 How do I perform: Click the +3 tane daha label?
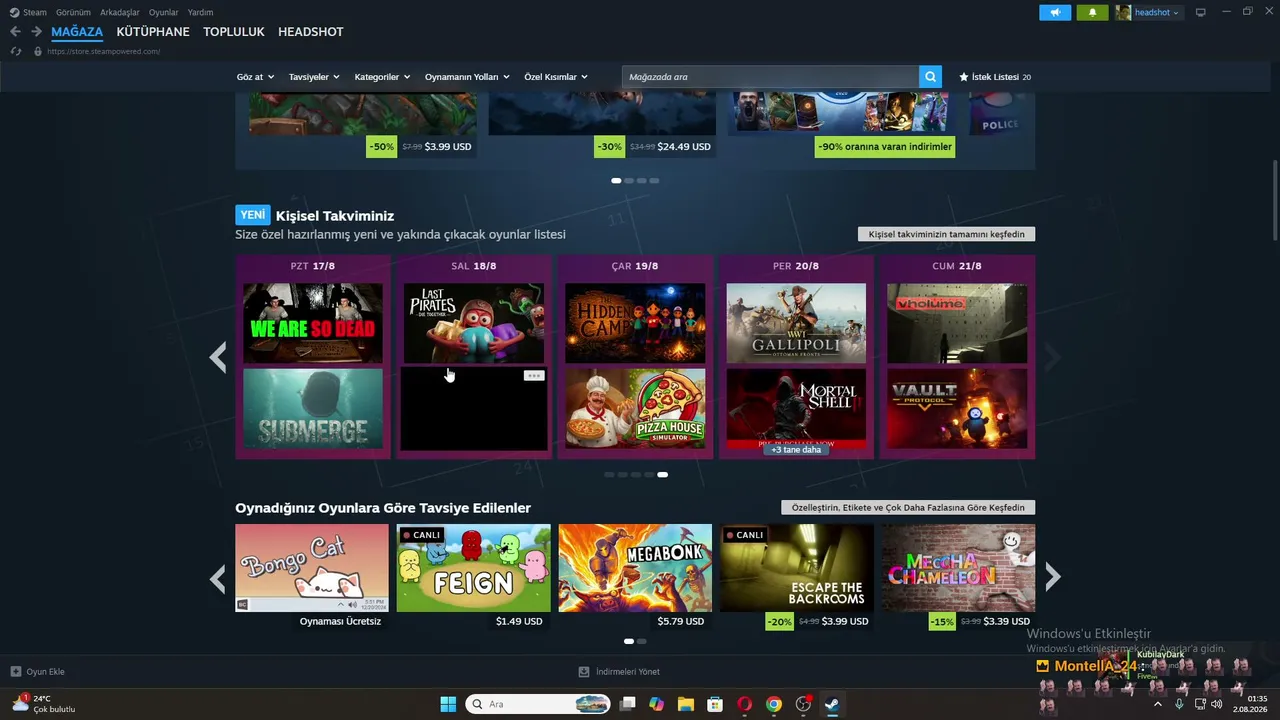pyautogui.click(x=796, y=449)
